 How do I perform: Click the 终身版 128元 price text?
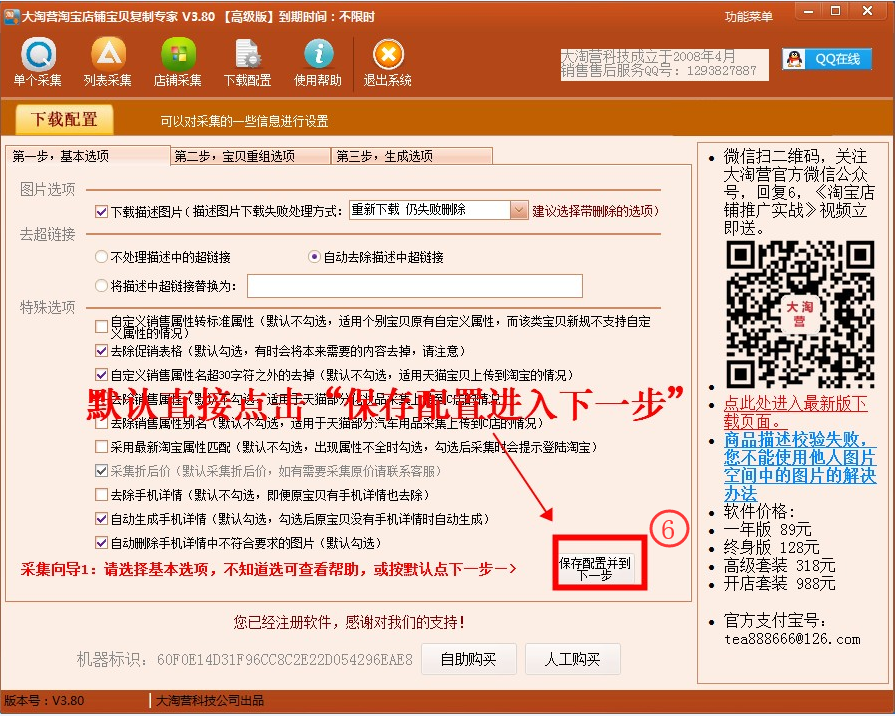click(x=771, y=548)
